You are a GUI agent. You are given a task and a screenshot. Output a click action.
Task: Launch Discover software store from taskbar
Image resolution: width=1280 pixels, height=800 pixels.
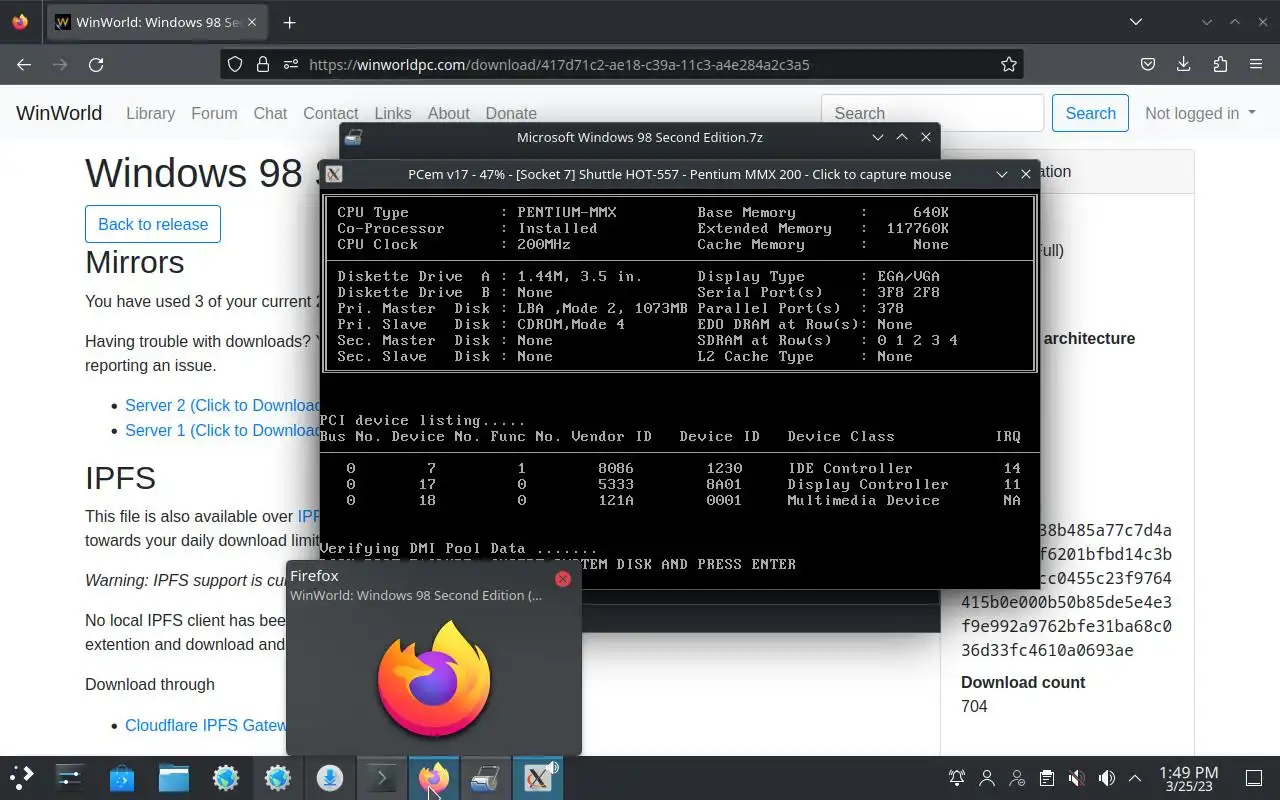tap(122, 778)
